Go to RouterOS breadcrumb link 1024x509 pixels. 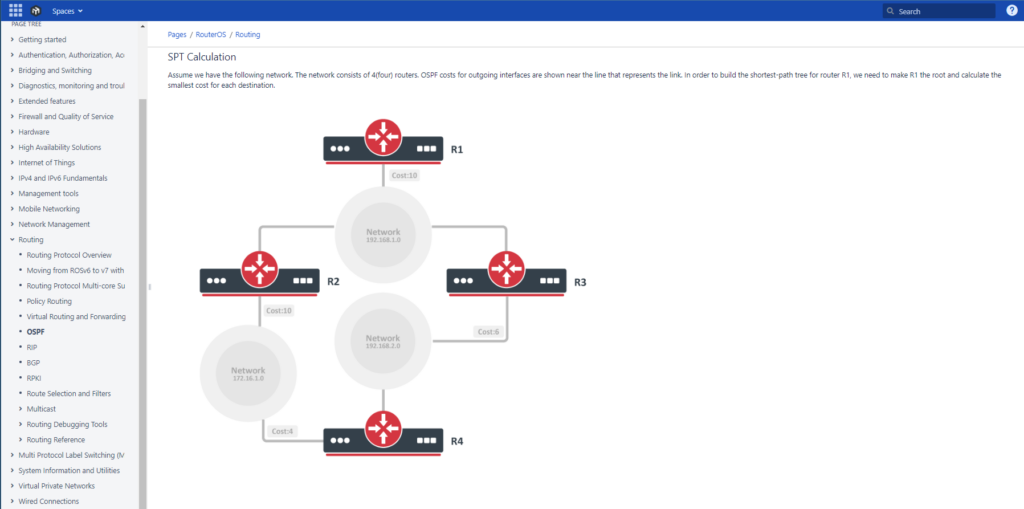[x=210, y=35]
